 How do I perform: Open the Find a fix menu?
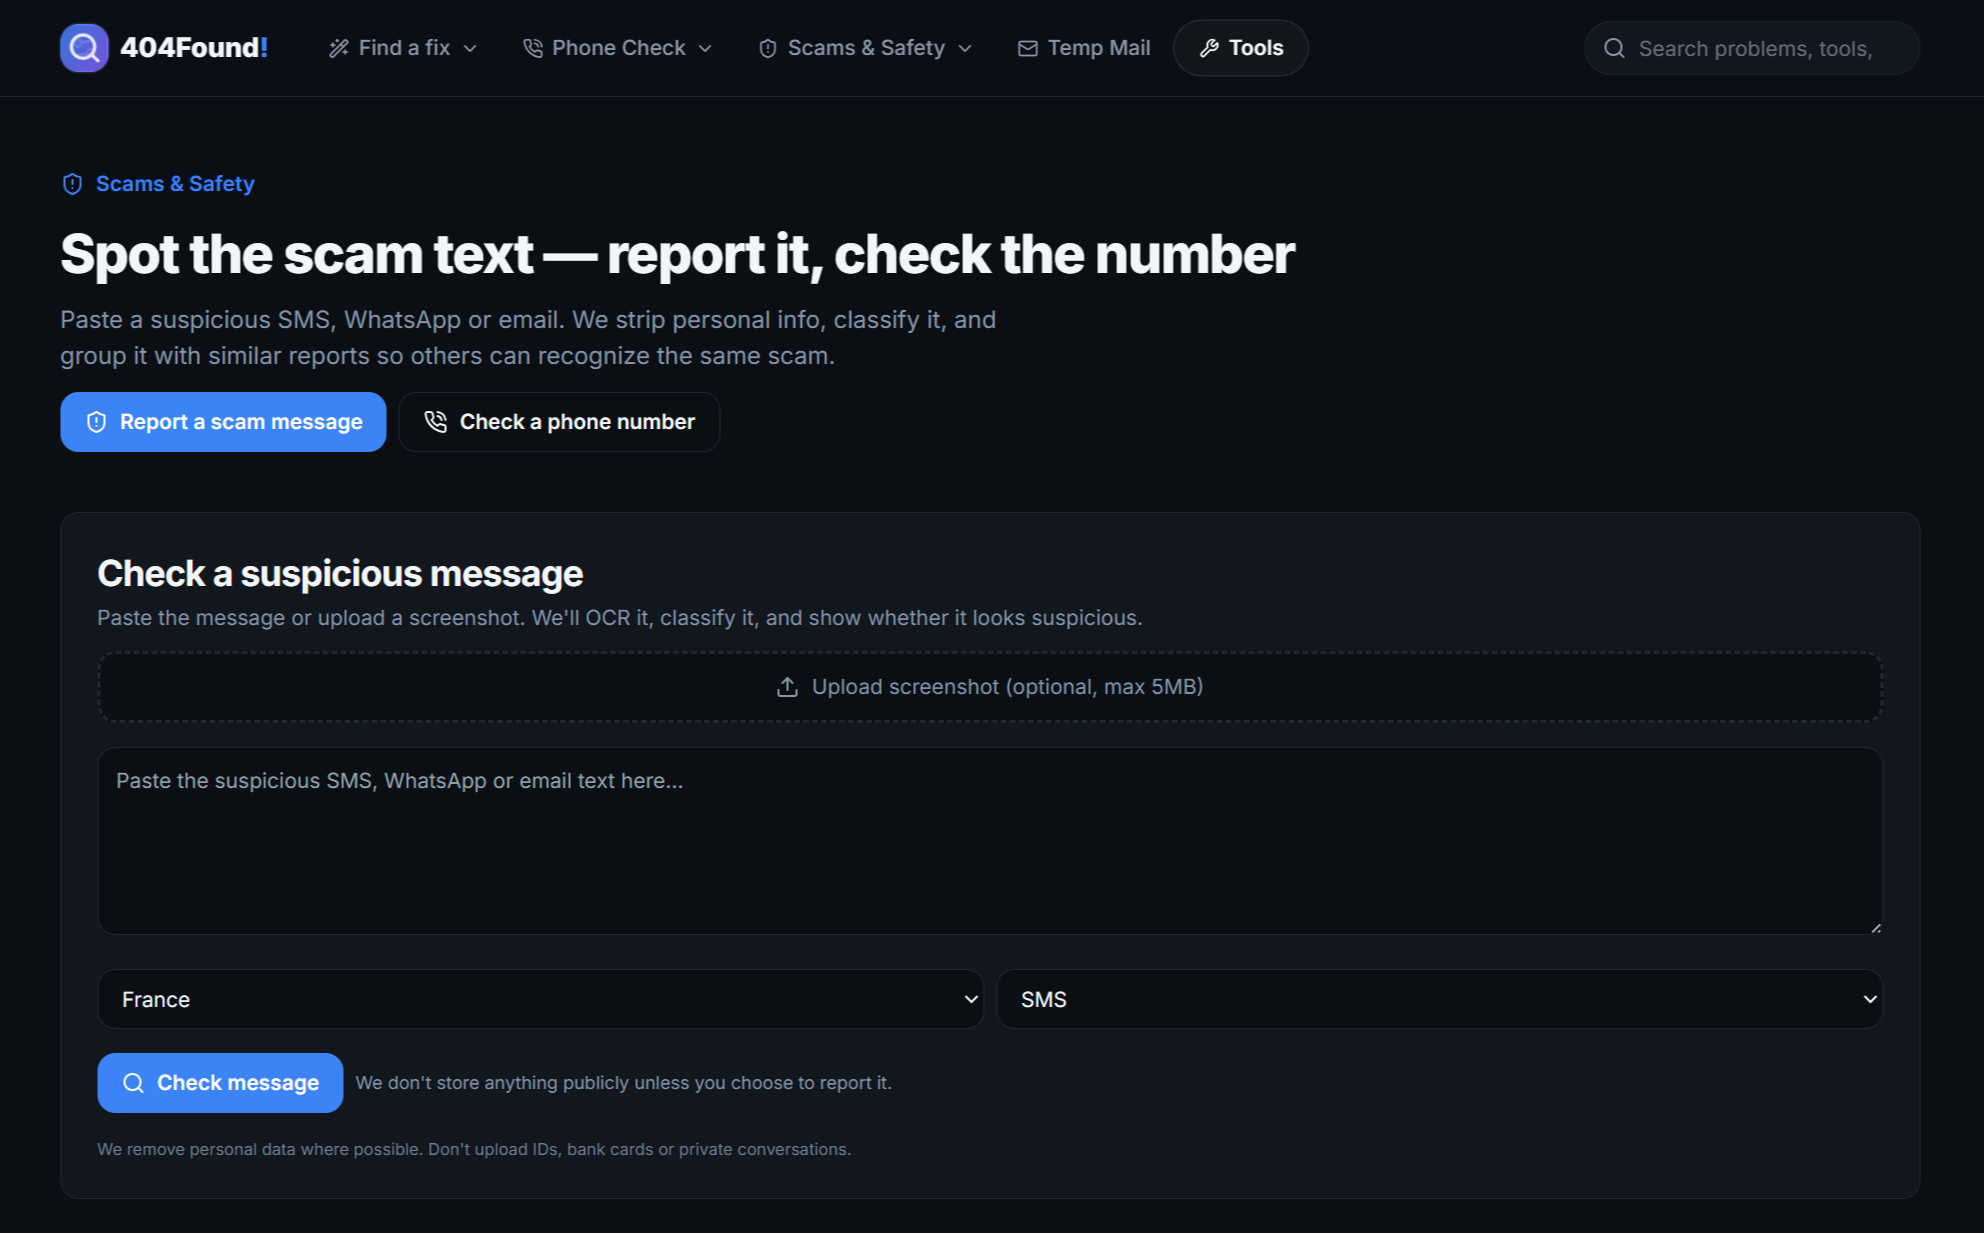(x=403, y=48)
